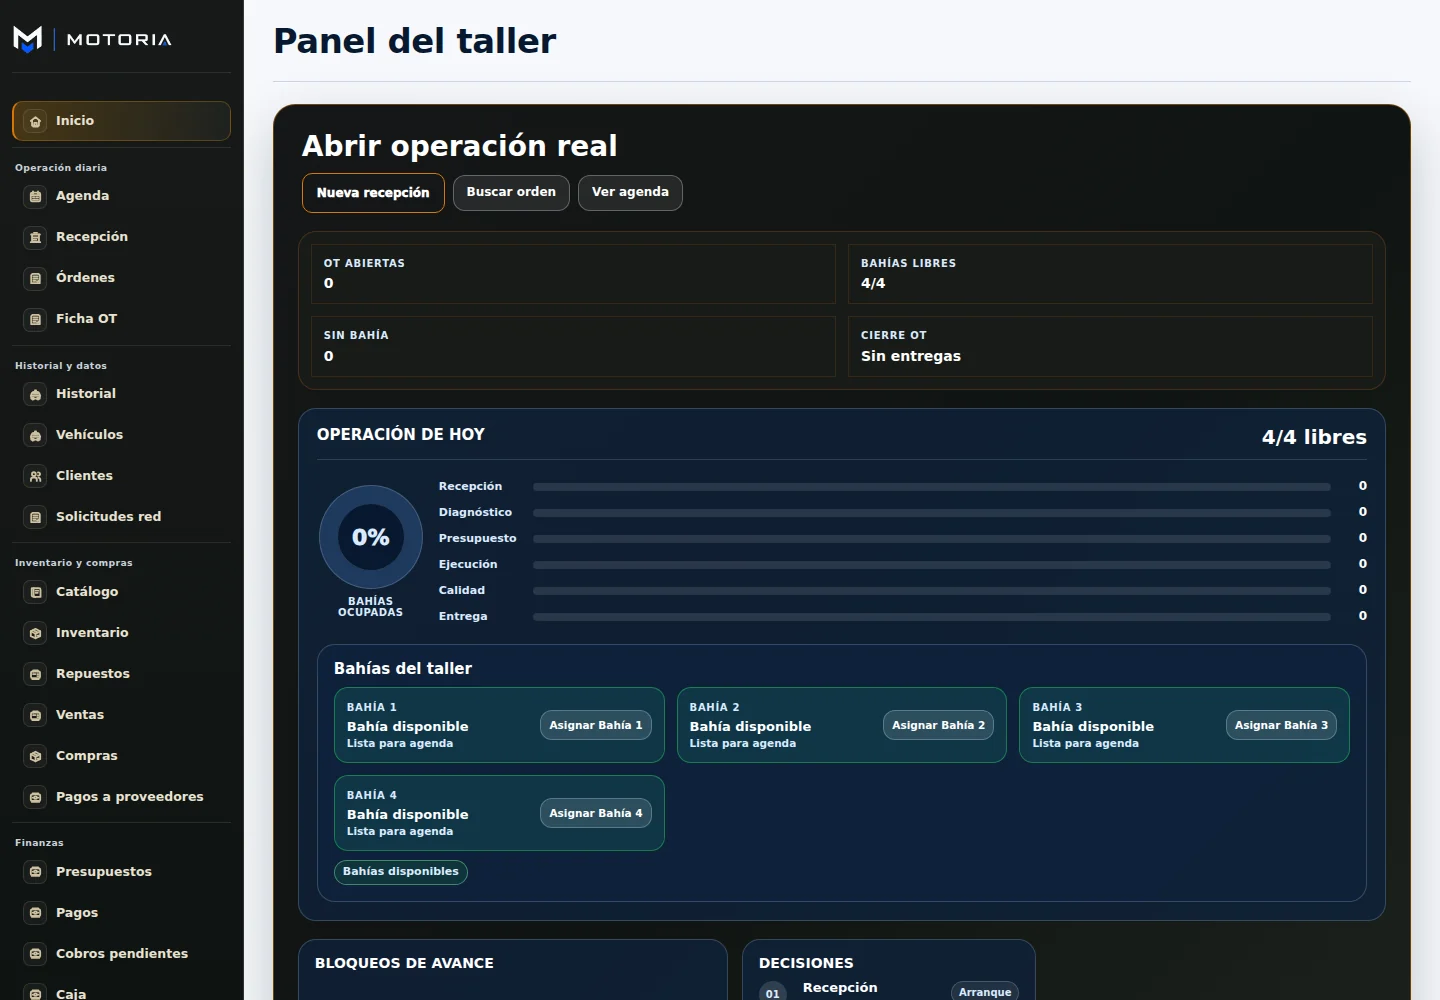Open the Catálogo section
Screen dimensions: 1440x1000
pos(121,592)
